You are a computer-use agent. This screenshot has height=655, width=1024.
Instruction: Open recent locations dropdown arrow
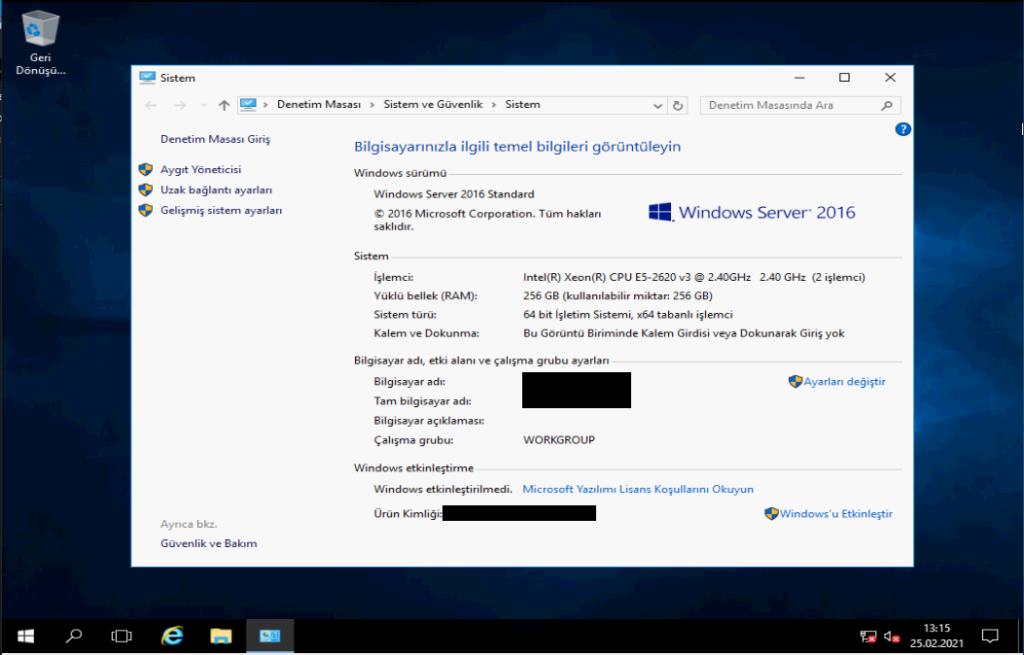pyautogui.click(x=204, y=105)
